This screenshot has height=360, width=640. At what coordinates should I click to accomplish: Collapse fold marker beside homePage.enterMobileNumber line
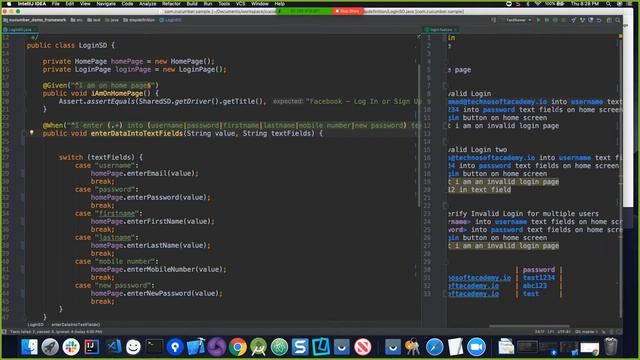(x=22, y=269)
